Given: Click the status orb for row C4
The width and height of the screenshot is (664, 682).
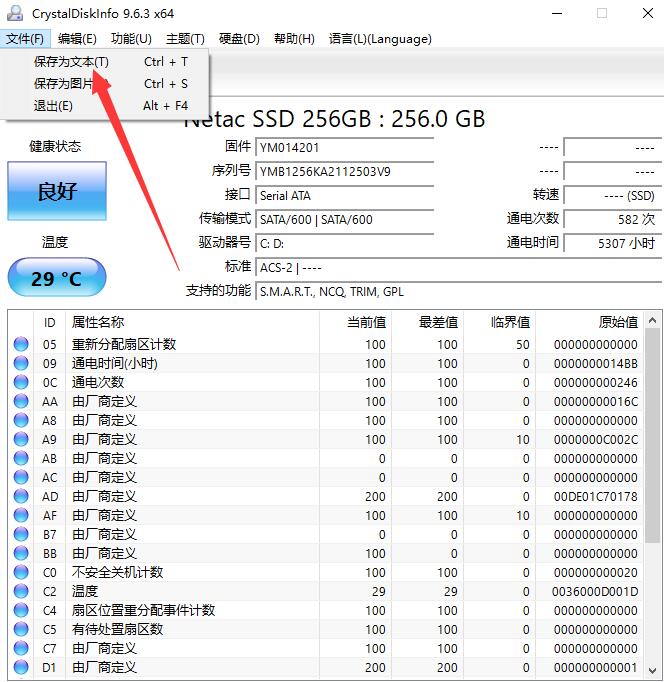Looking at the screenshot, I should click(21, 610).
